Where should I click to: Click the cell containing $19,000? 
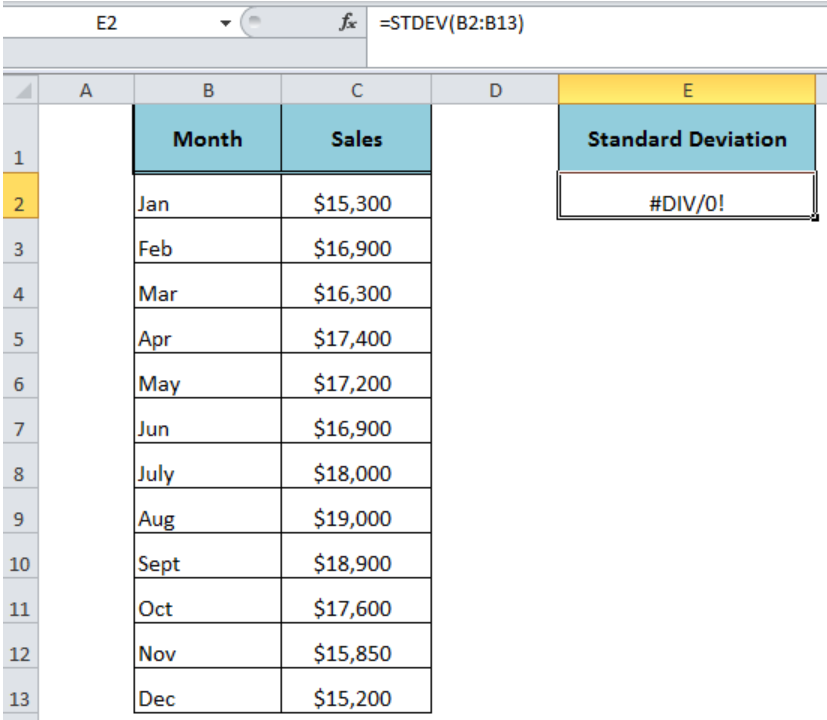tap(357, 511)
